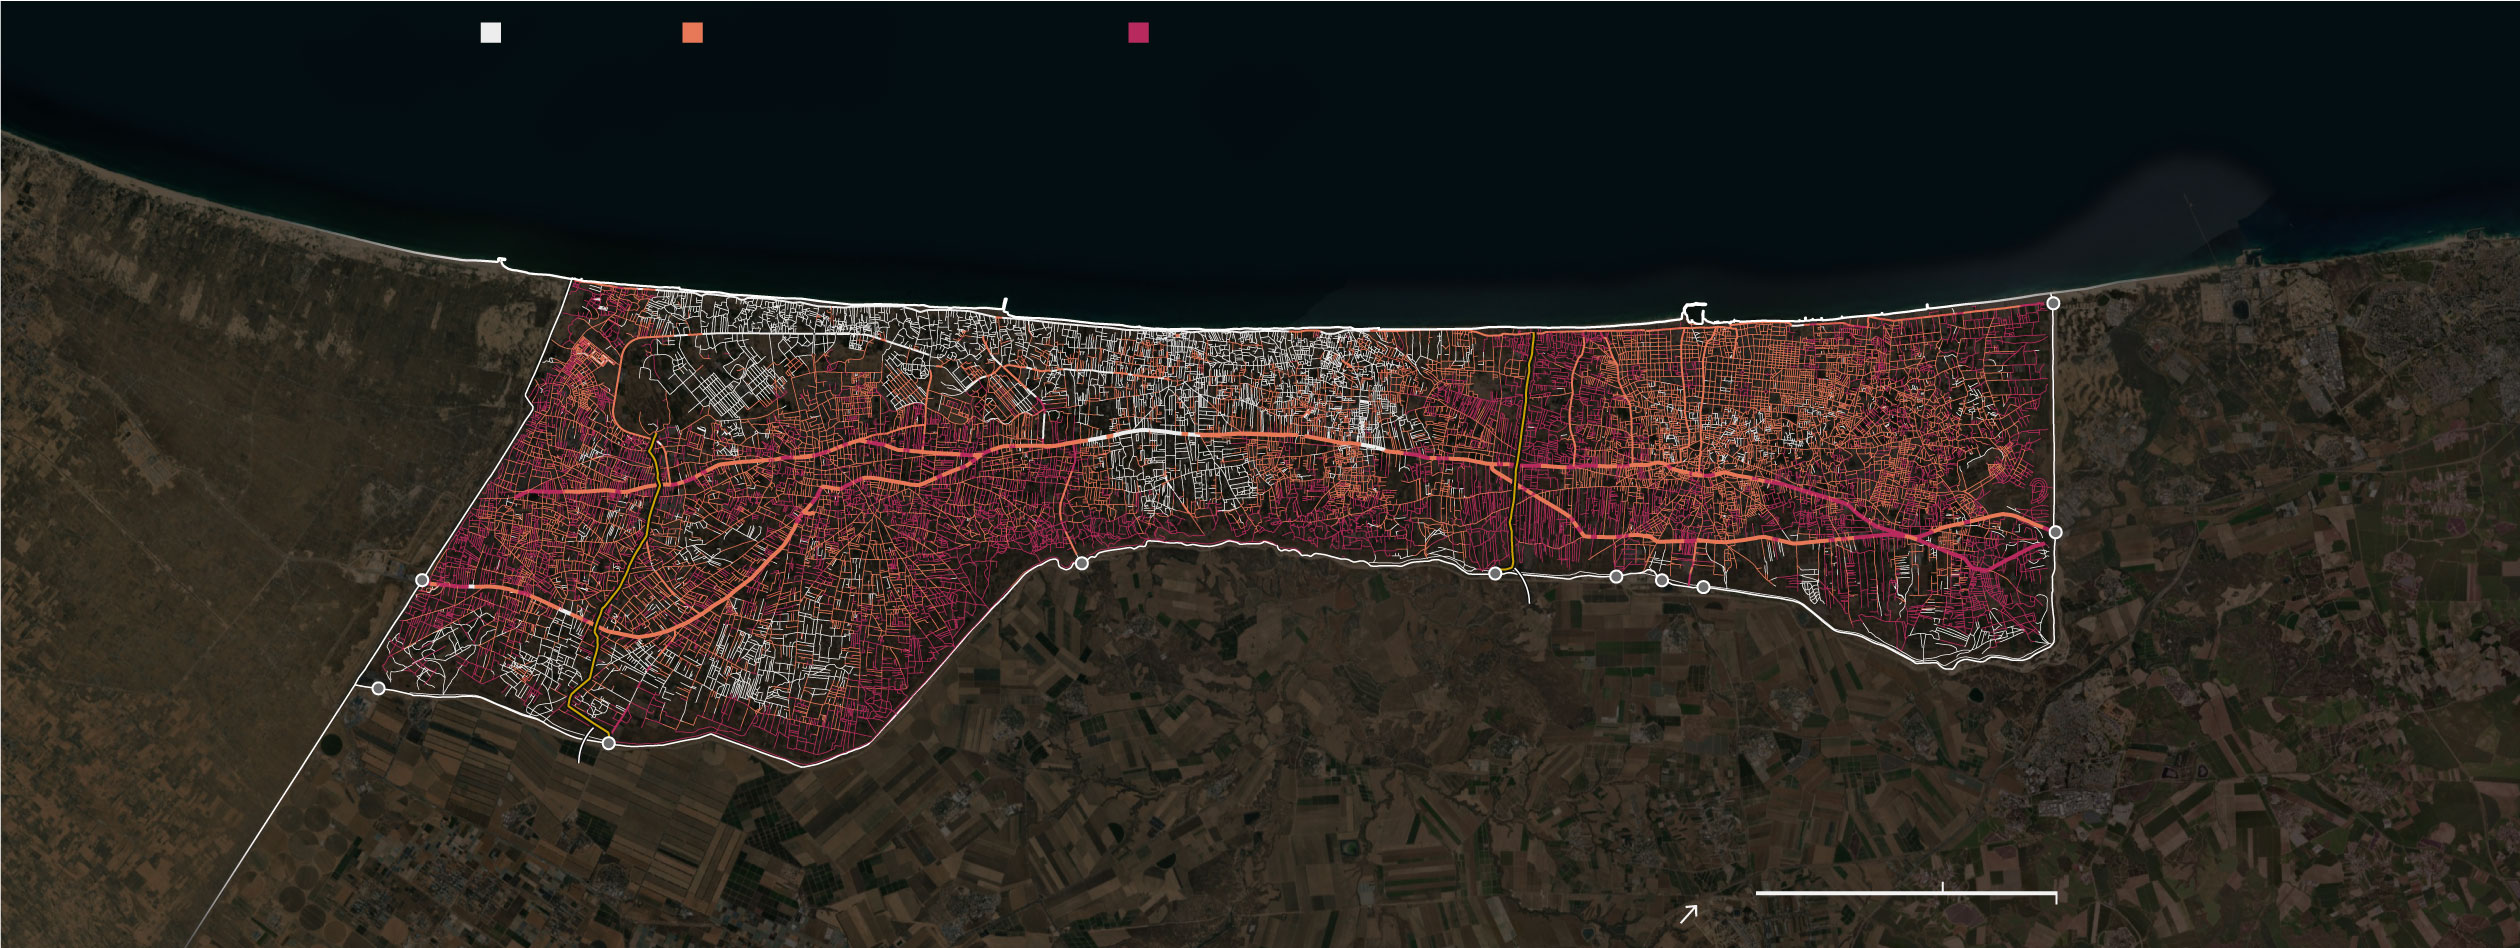
Task: Click circle marker ending the western yellow road
Action: [x=608, y=743]
